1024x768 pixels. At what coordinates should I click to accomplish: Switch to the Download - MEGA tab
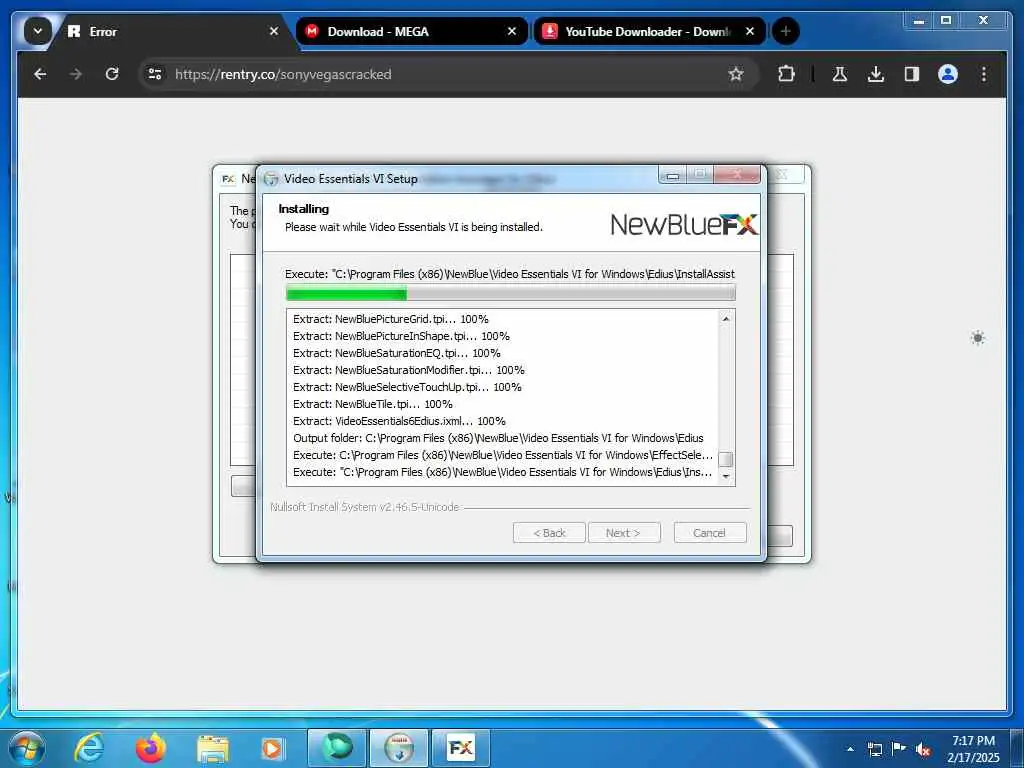(411, 31)
